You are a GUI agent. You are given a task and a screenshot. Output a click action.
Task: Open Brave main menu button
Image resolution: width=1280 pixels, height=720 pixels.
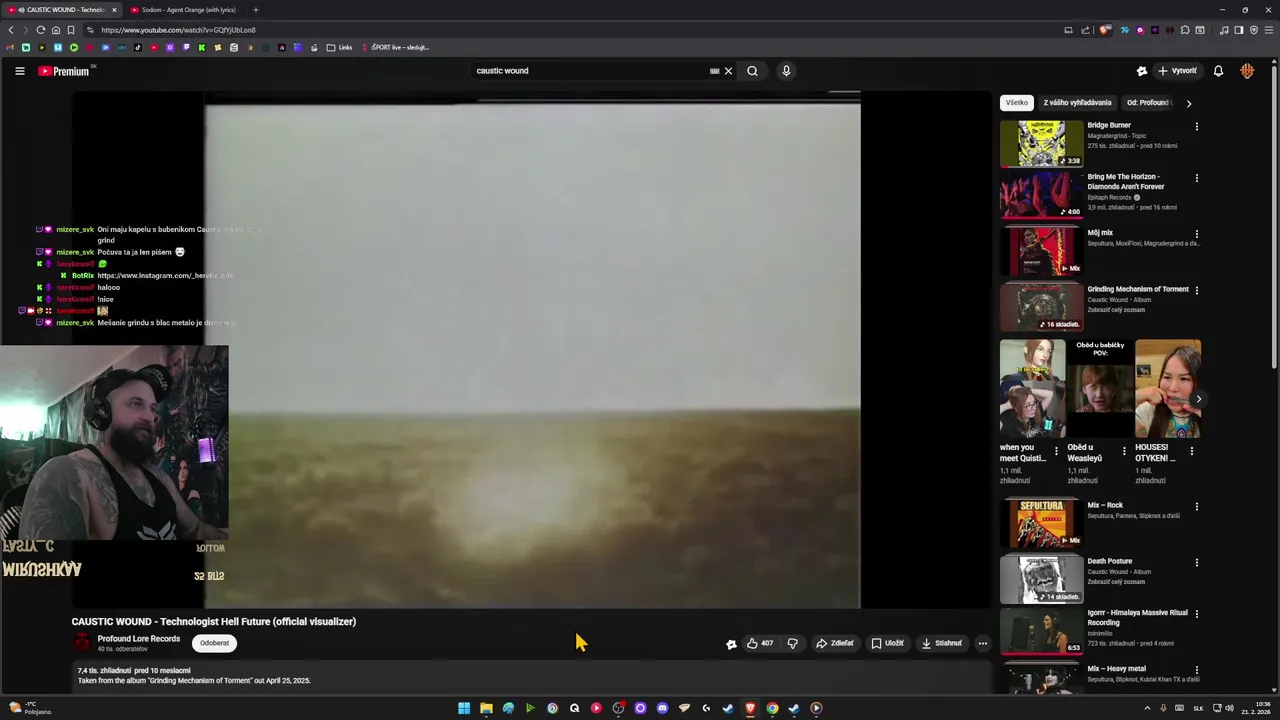click(x=1267, y=30)
